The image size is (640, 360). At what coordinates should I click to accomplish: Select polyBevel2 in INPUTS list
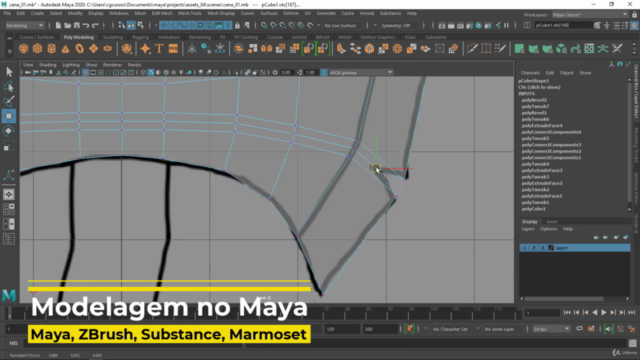tap(534, 100)
